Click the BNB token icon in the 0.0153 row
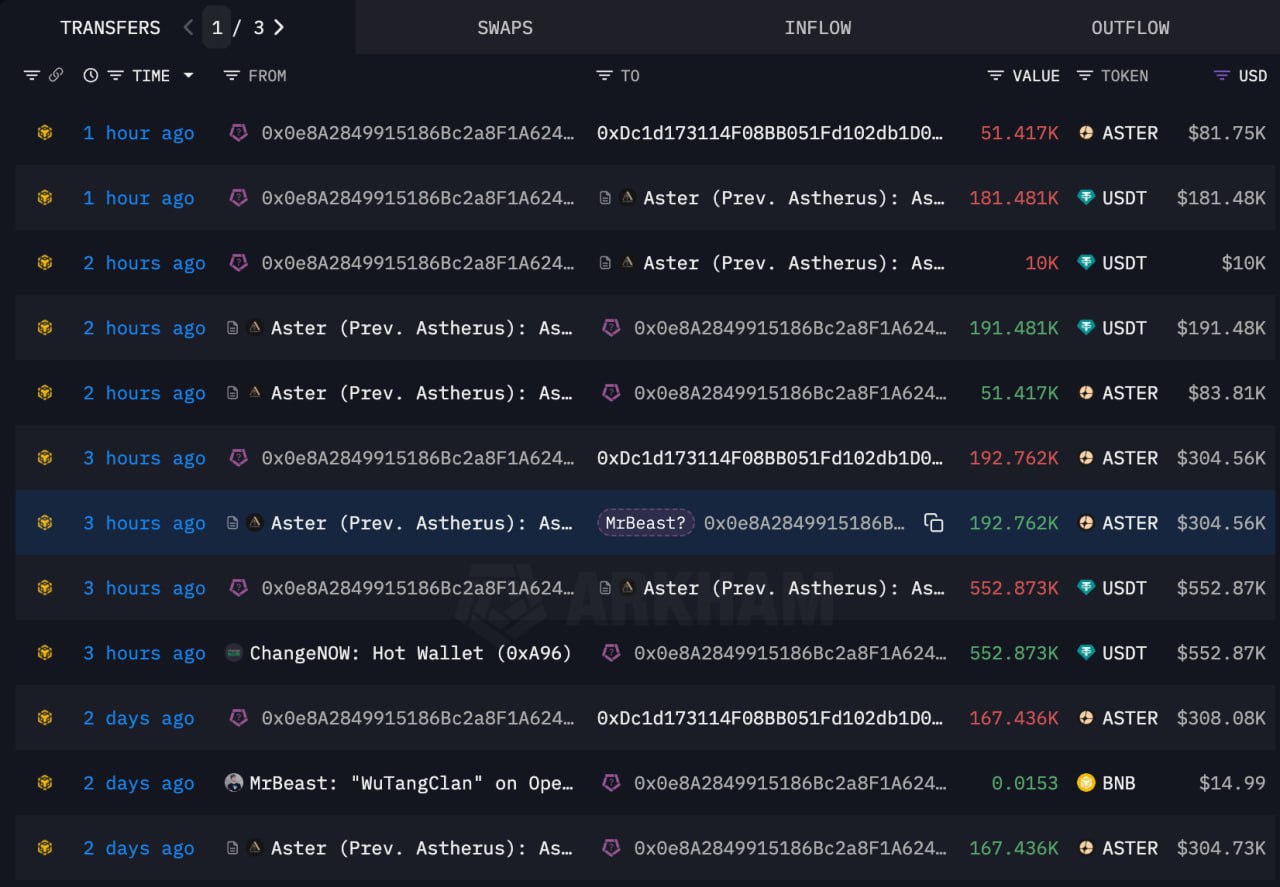This screenshot has width=1280, height=887. 1086,783
